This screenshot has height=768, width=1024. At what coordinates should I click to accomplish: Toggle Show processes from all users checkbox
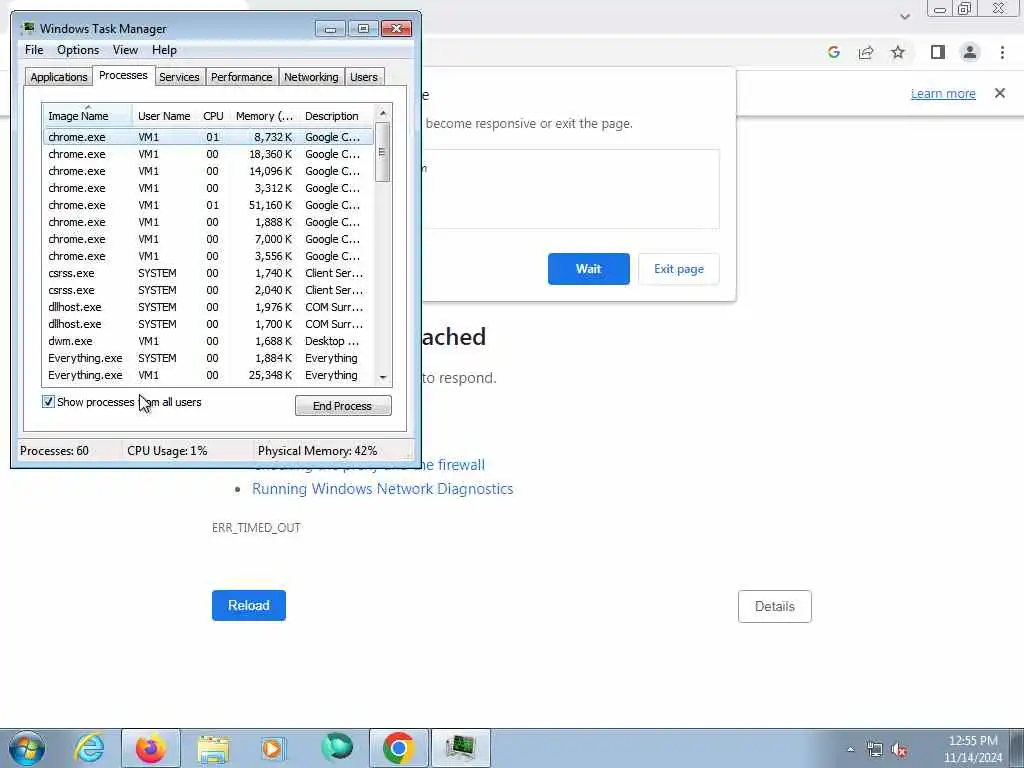coord(48,402)
